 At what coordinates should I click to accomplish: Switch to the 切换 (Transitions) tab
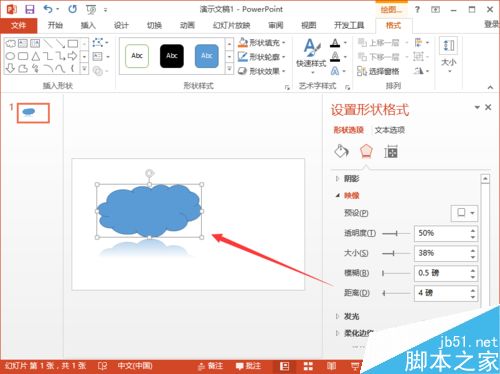click(x=154, y=25)
